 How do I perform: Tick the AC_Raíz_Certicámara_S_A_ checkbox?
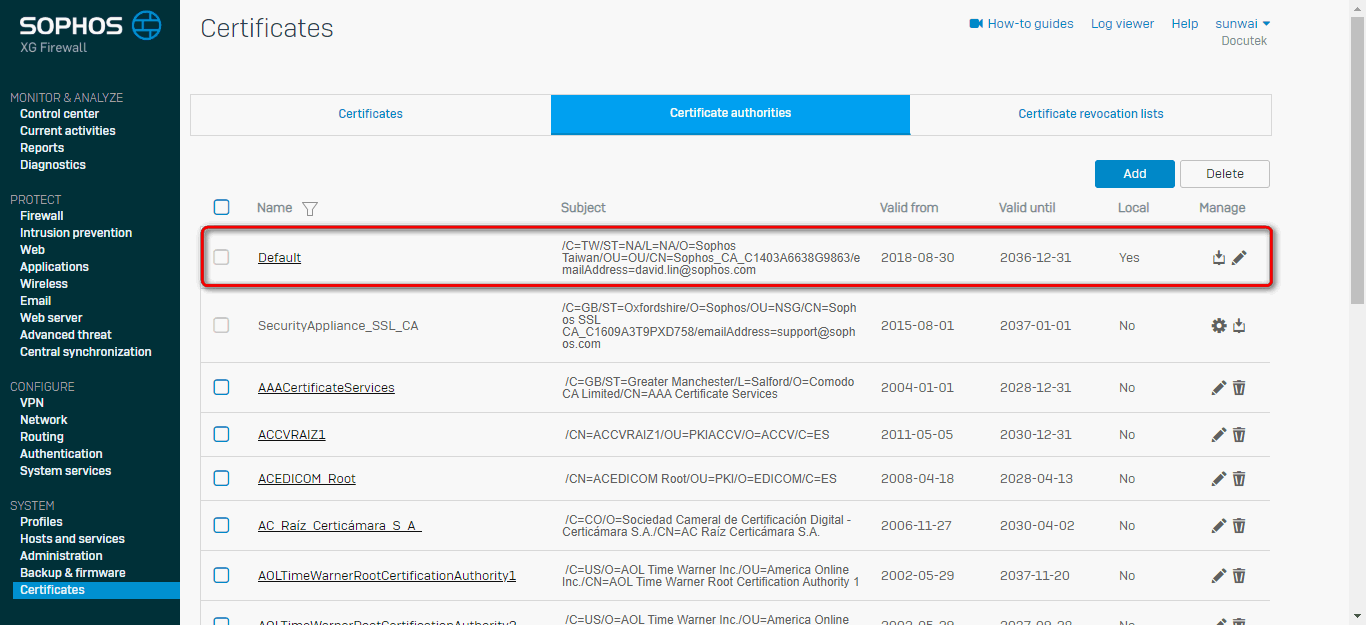point(221,525)
